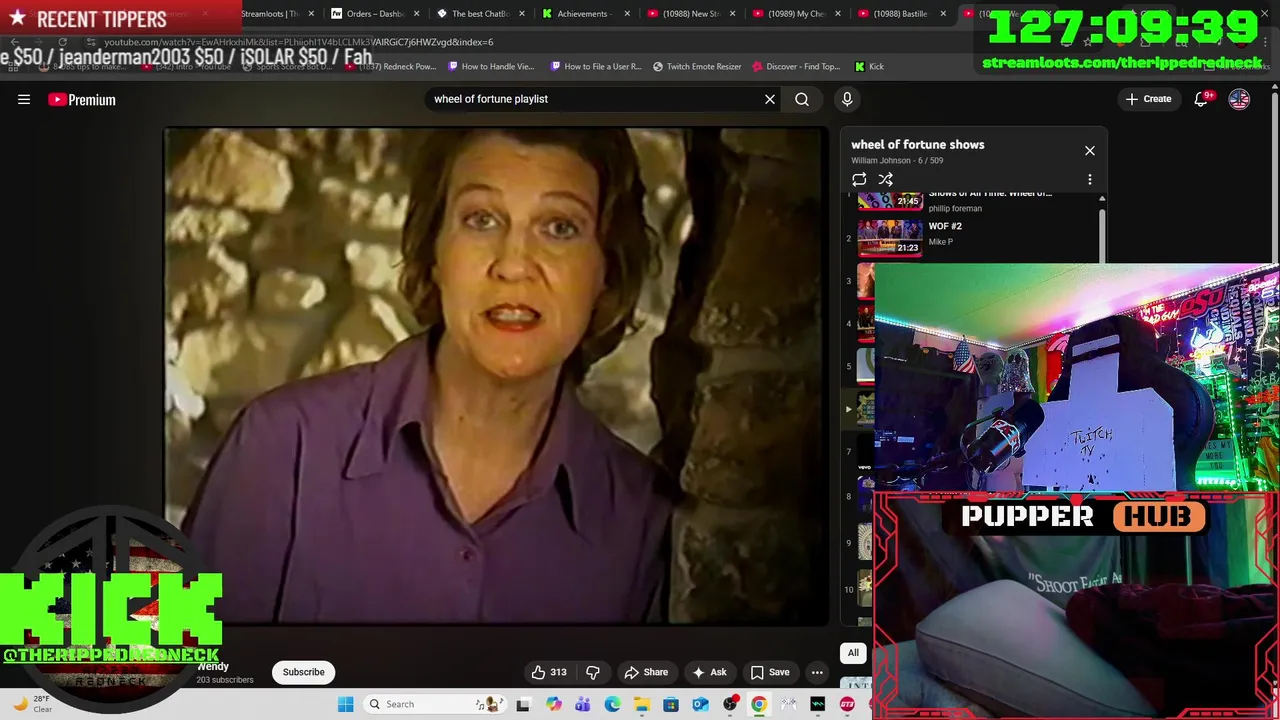Launch Copilot from the taskbar
The height and width of the screenshot is (720, 1280).
553,704
